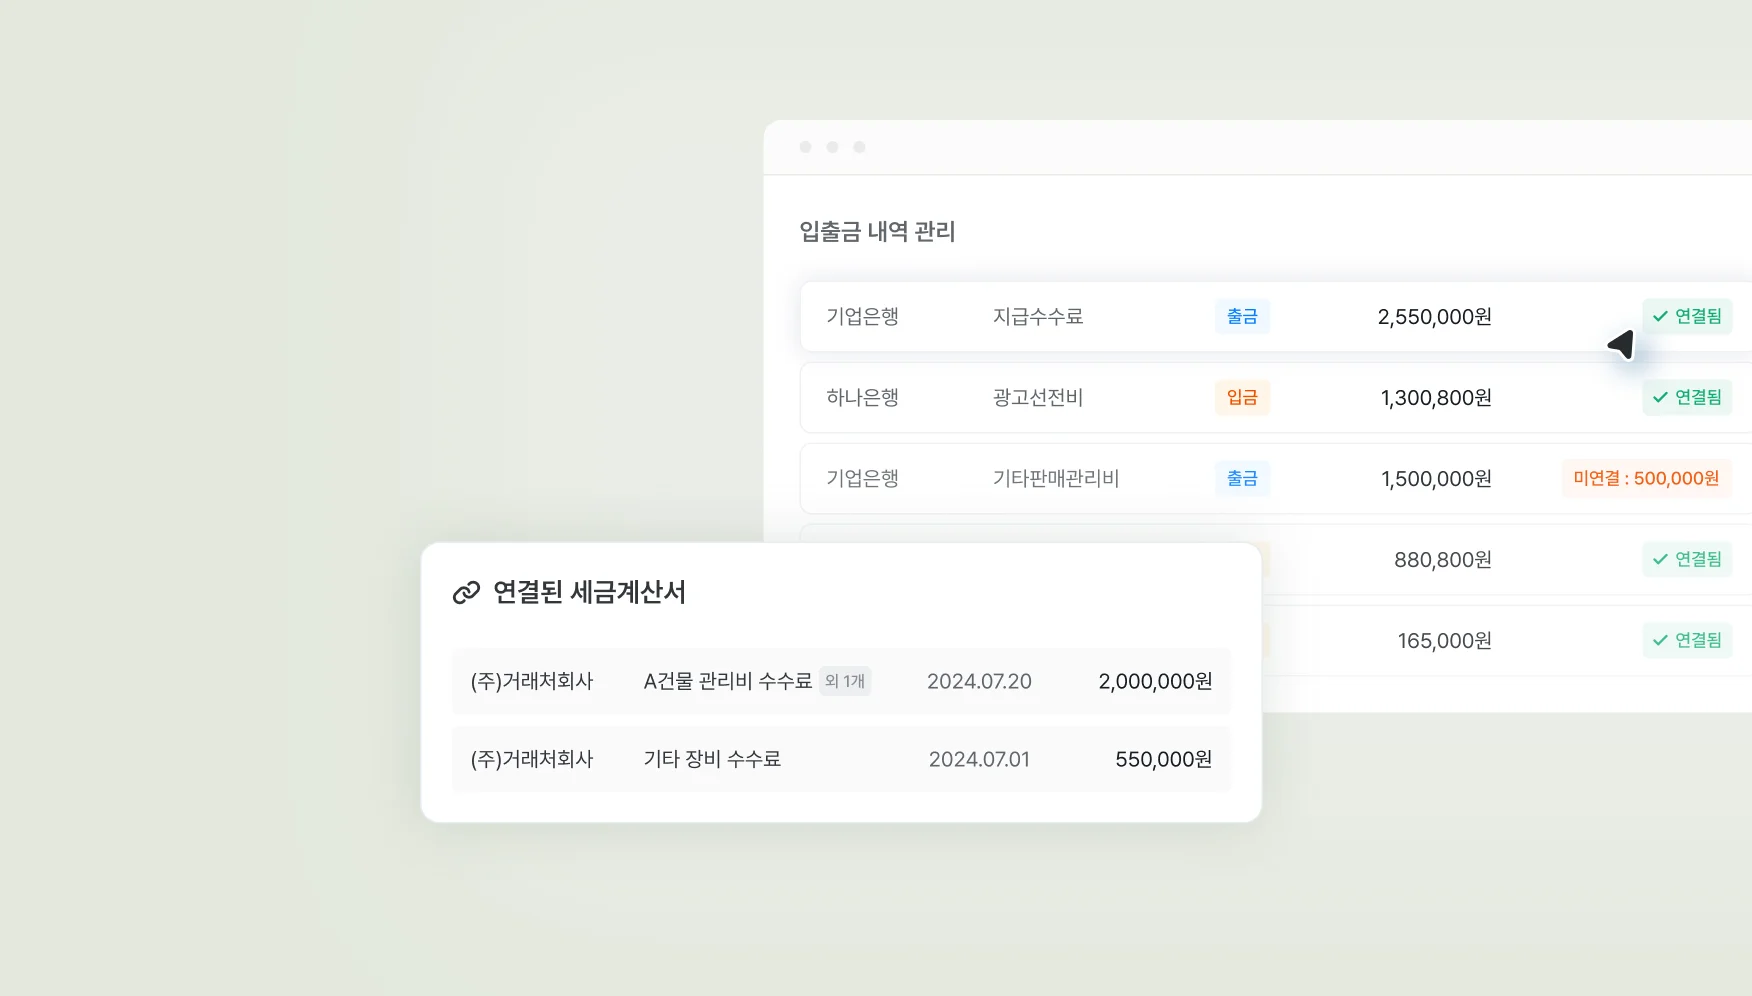Click the chain link icon beside 연결된 세금계산서
The width and height of the screenshot is (1752, 996).
[x=467, y=593]
